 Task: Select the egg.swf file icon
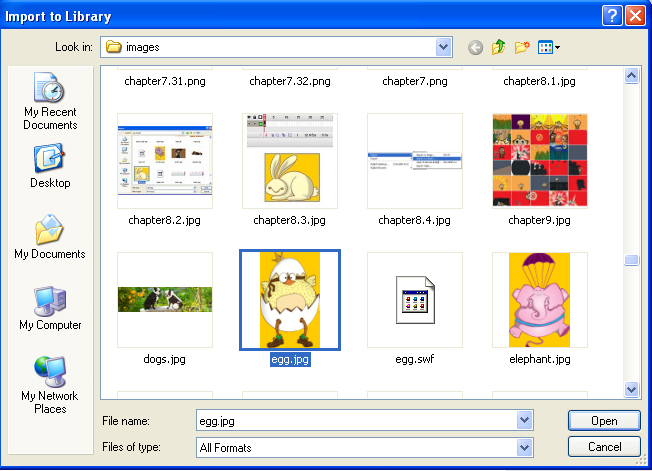[x=415, y=300]
